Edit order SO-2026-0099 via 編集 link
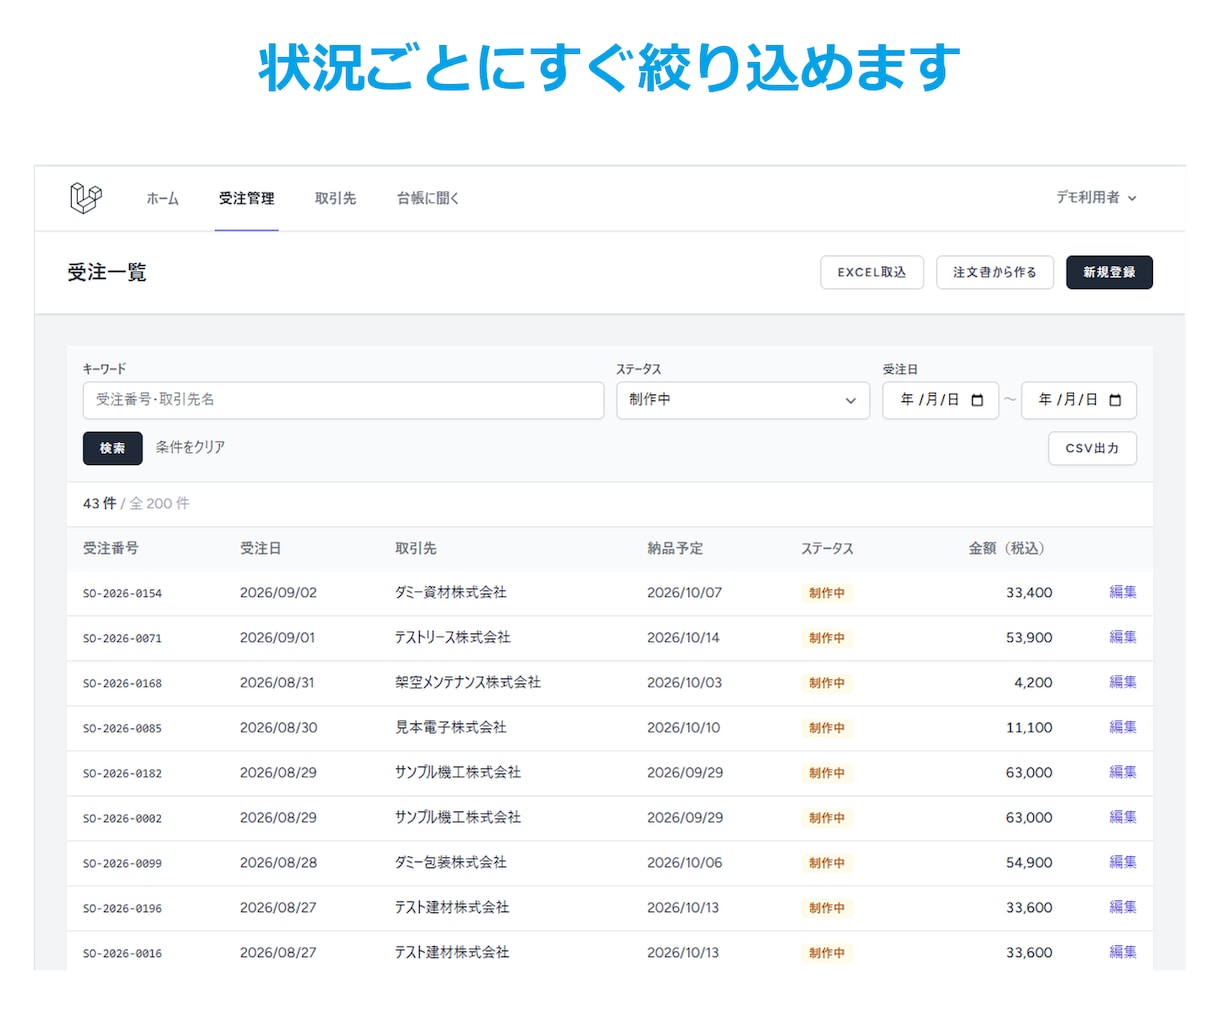Image resolution: width=1220 pixels, height=1017 pixels. click(x=1123, y=862)
